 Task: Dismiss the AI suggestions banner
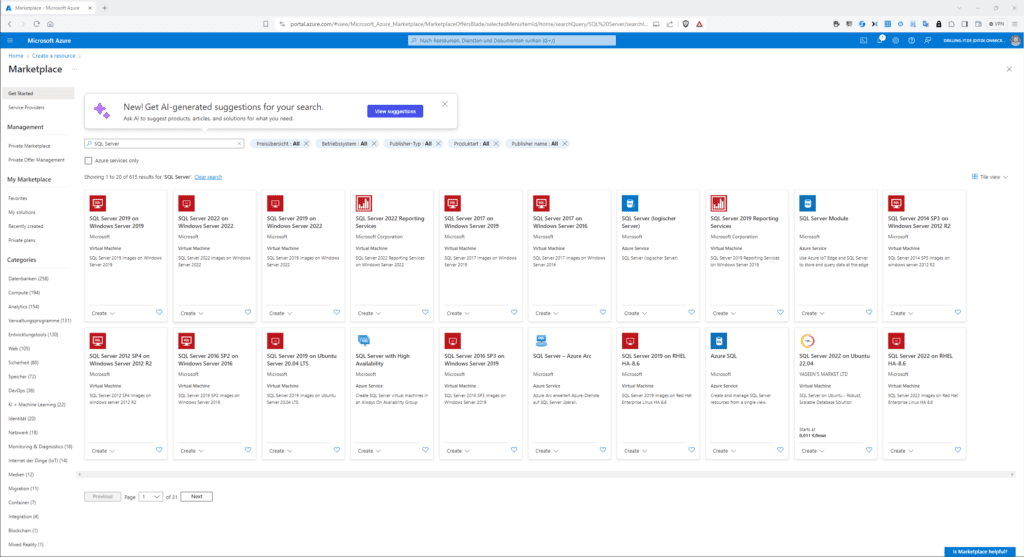(445, 104)
